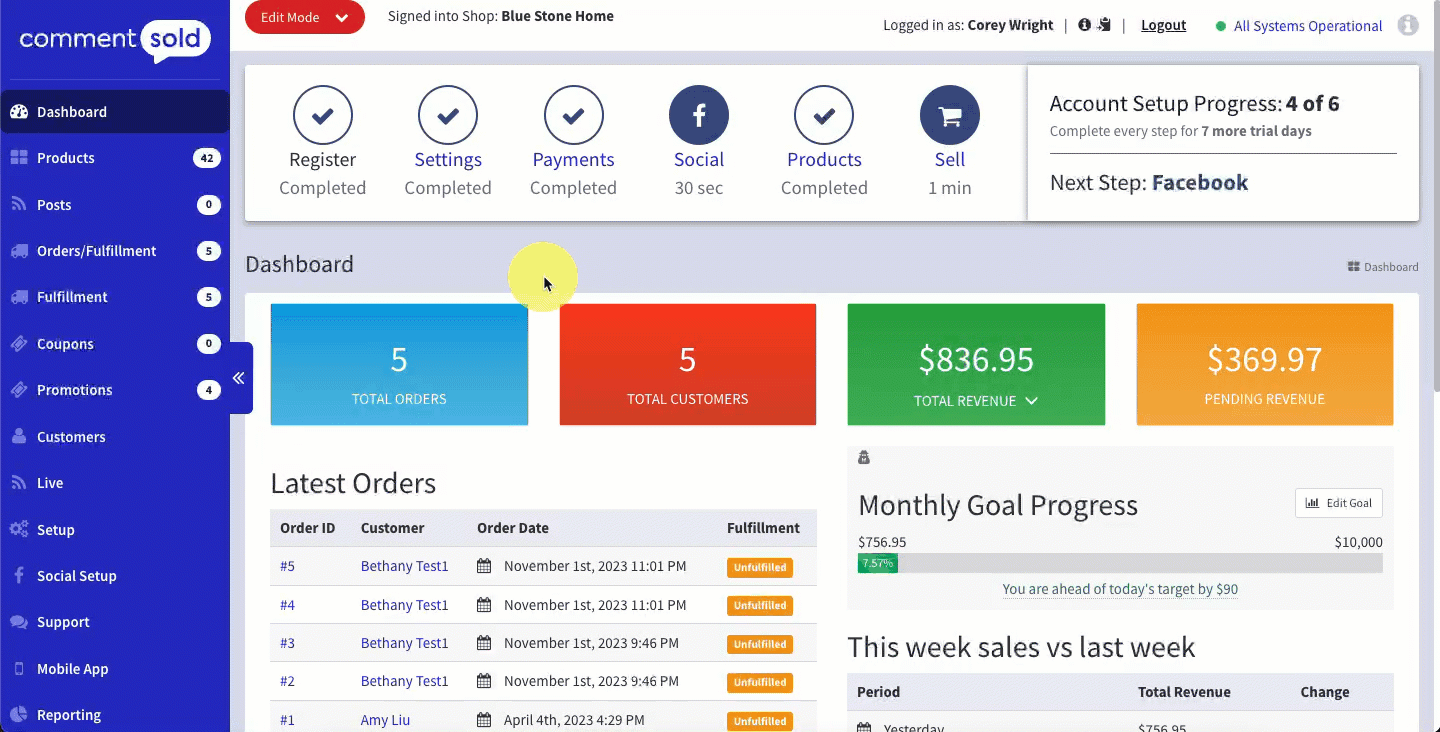Go to Promotions in sidebar

coord(75,390)
